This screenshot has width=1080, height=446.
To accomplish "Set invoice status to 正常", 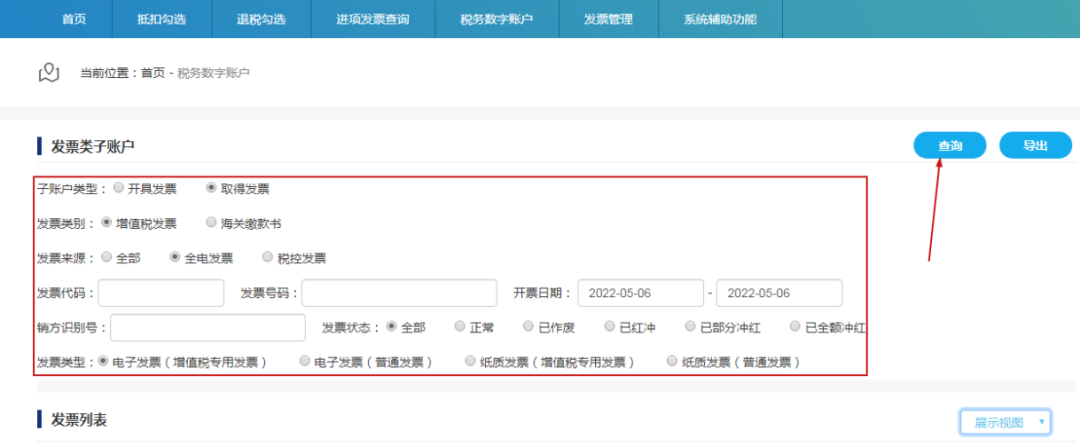I will click(460, 326).
